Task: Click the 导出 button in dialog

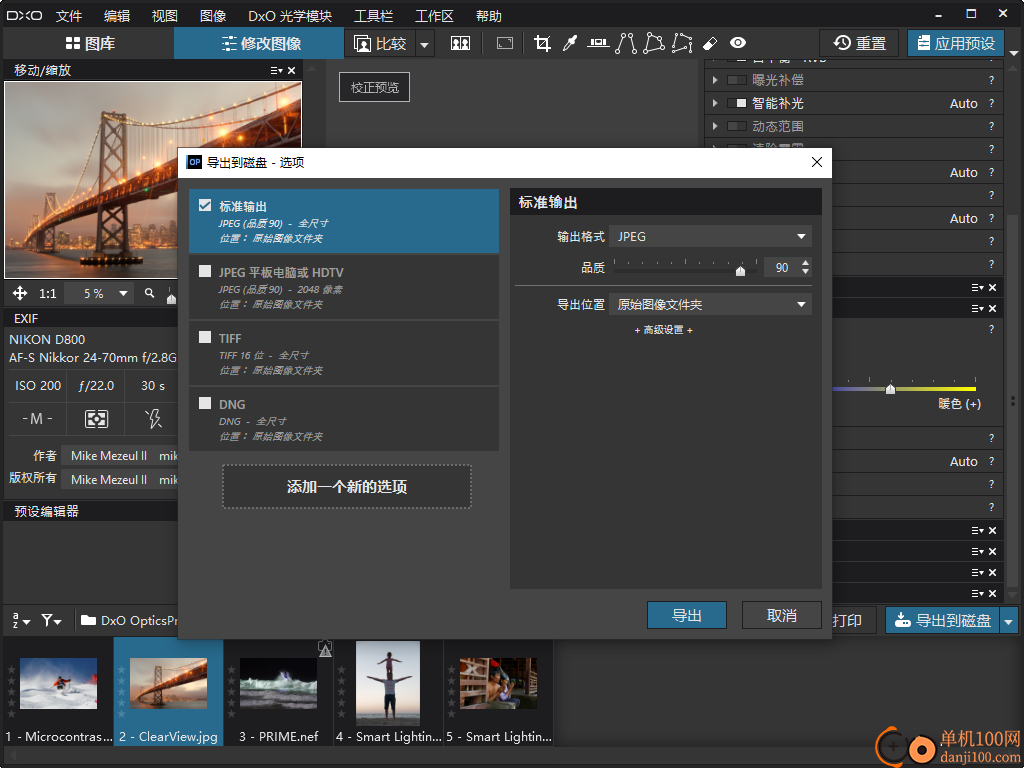Action: coord(687,615)
